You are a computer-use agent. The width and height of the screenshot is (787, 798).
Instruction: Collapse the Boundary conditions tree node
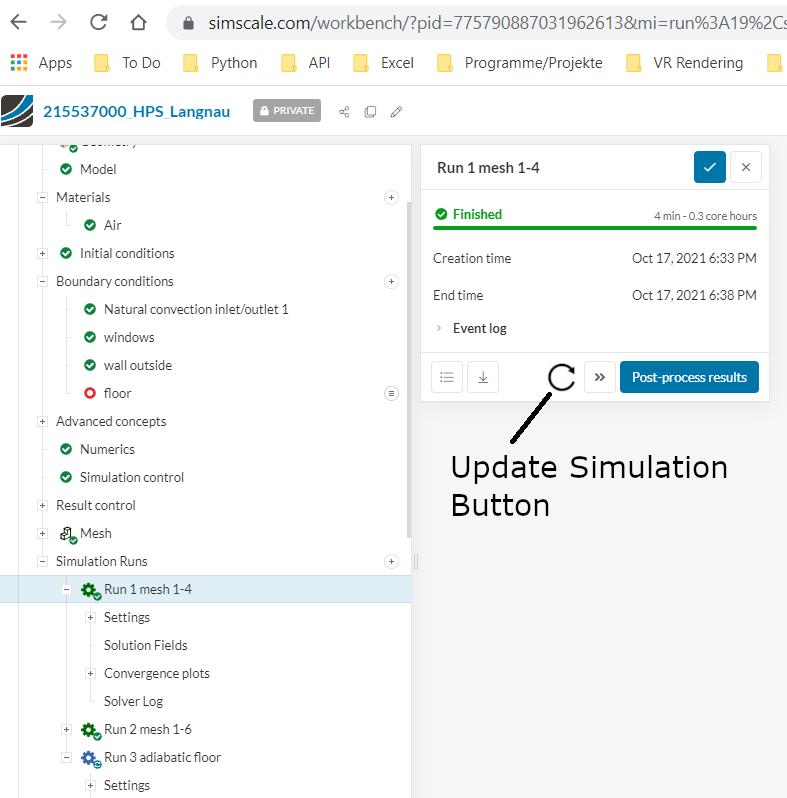click(42, 281)
